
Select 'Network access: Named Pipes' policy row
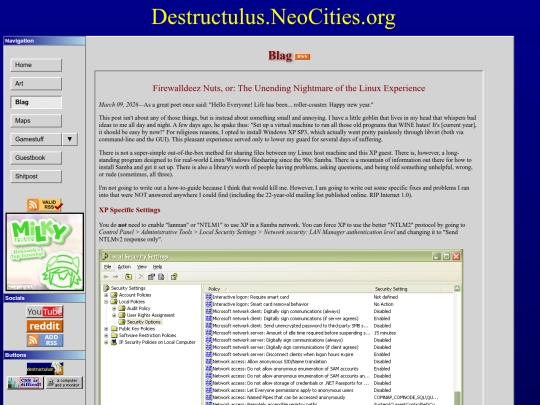[329, 397]
